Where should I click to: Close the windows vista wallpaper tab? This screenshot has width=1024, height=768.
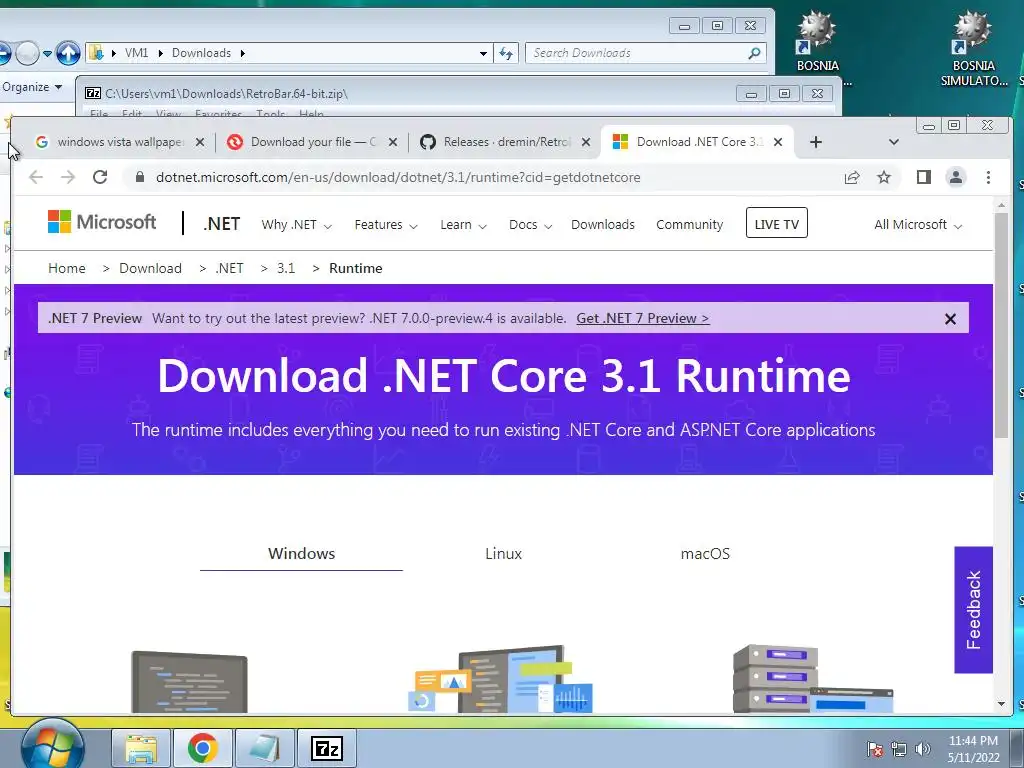tap(200, 142)
